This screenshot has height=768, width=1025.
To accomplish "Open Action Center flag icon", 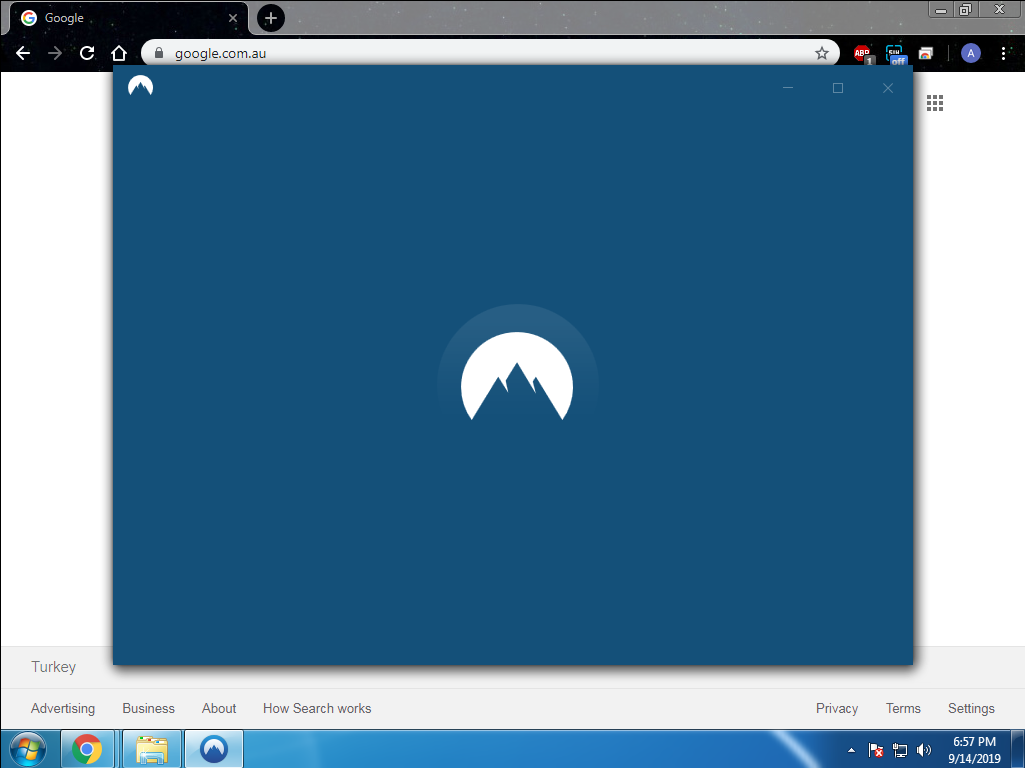I will [x=876, y=750].
